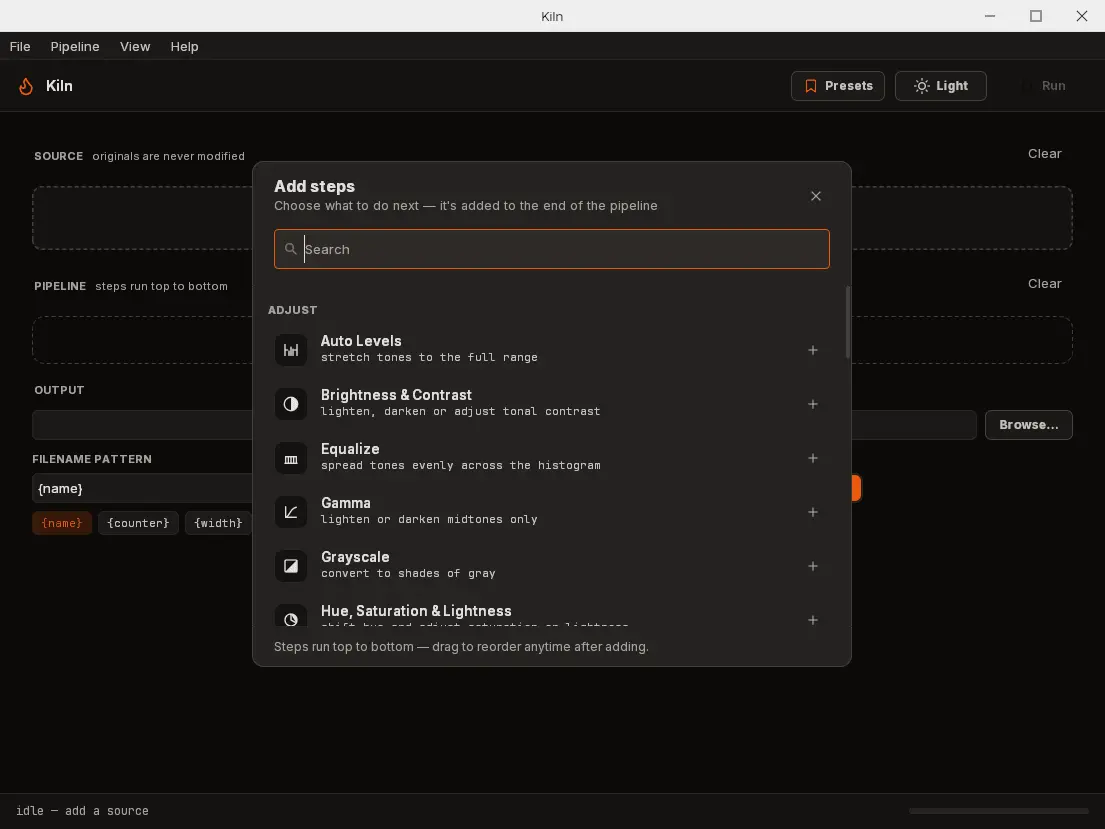The width and height of the screenshot is (1105, 829).
Task: Click the sun icon on Light button
Action: [921, 86]
